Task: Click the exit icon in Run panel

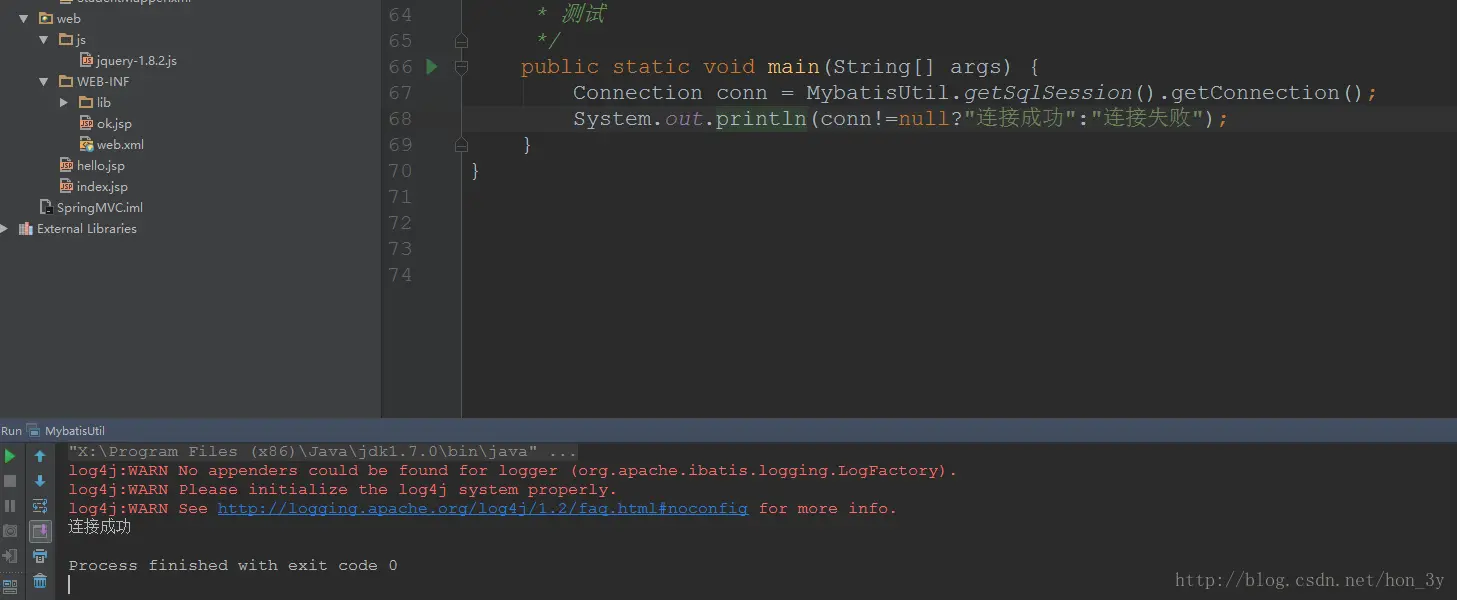Action: pyautogui.click(x=10, y=556)
